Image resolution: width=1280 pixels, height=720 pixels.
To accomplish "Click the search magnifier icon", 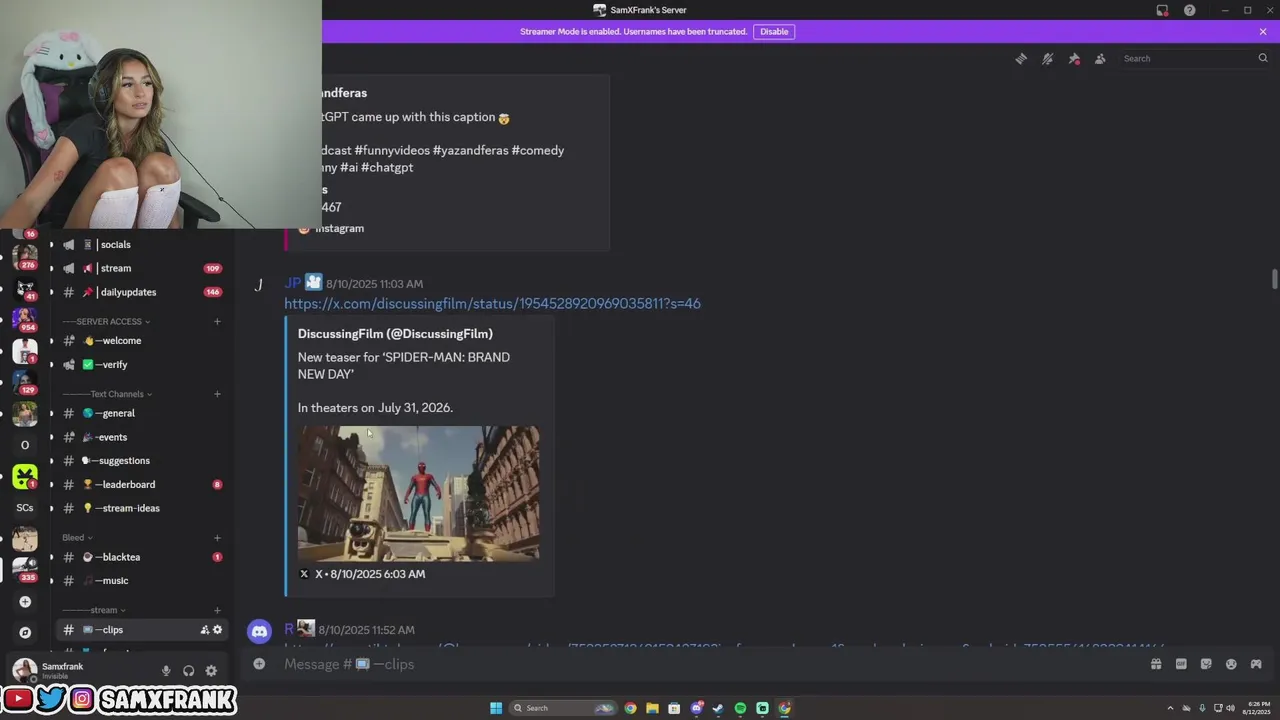I will (x=1263, y=59).
